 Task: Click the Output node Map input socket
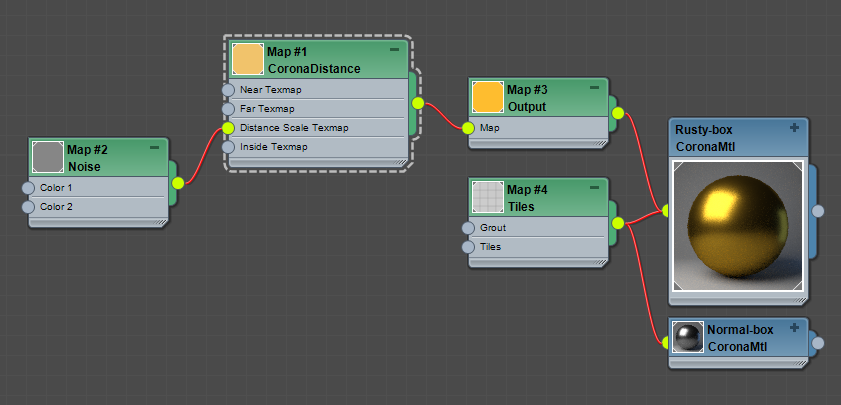tap(468, 128)
